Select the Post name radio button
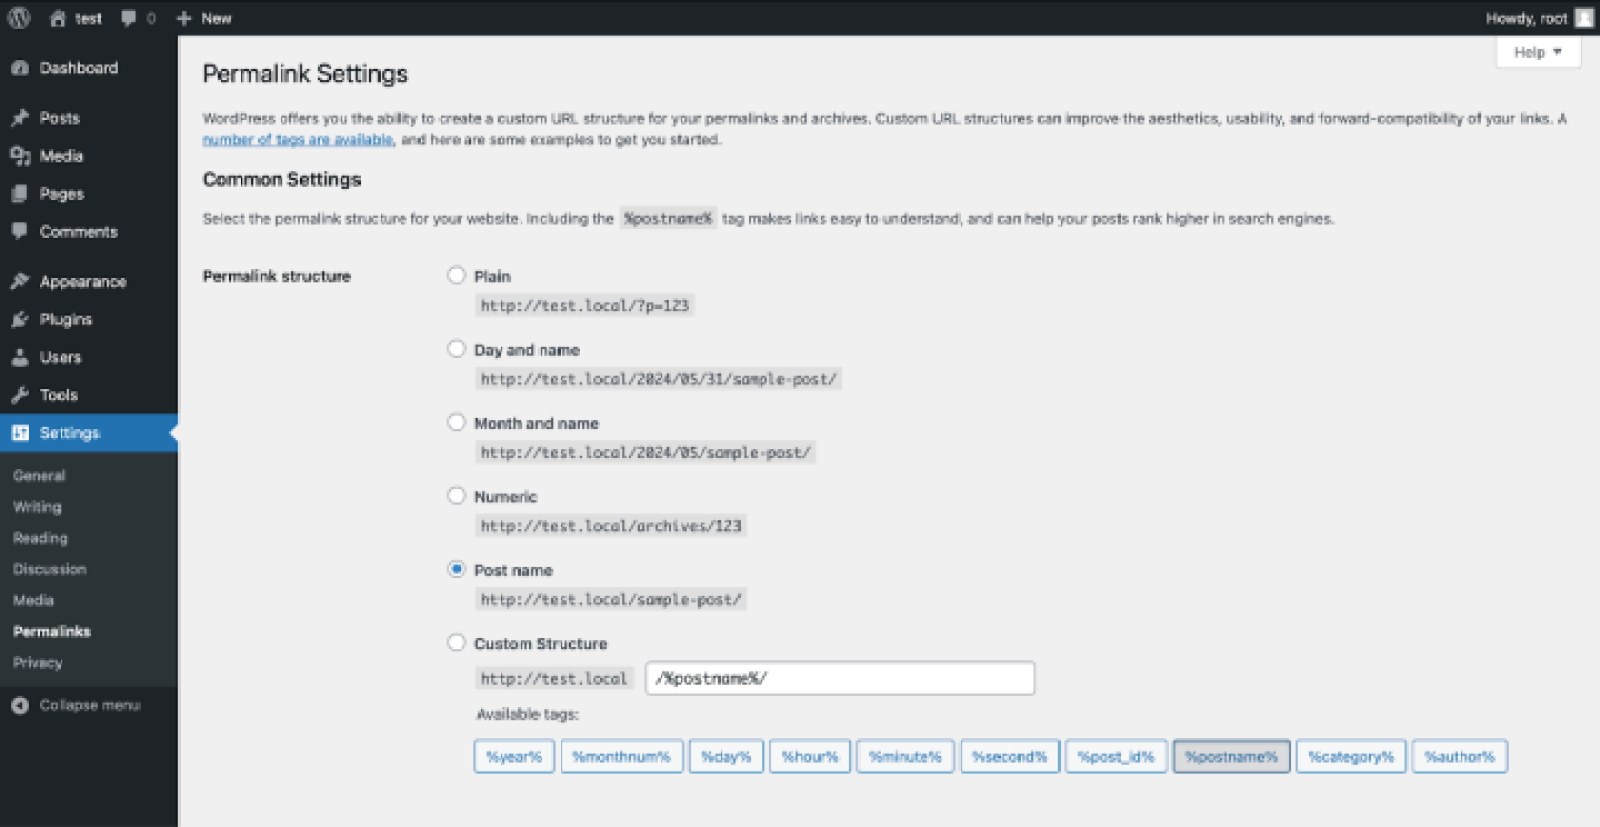The image size is (1600, 827). [x=456, y=569]
